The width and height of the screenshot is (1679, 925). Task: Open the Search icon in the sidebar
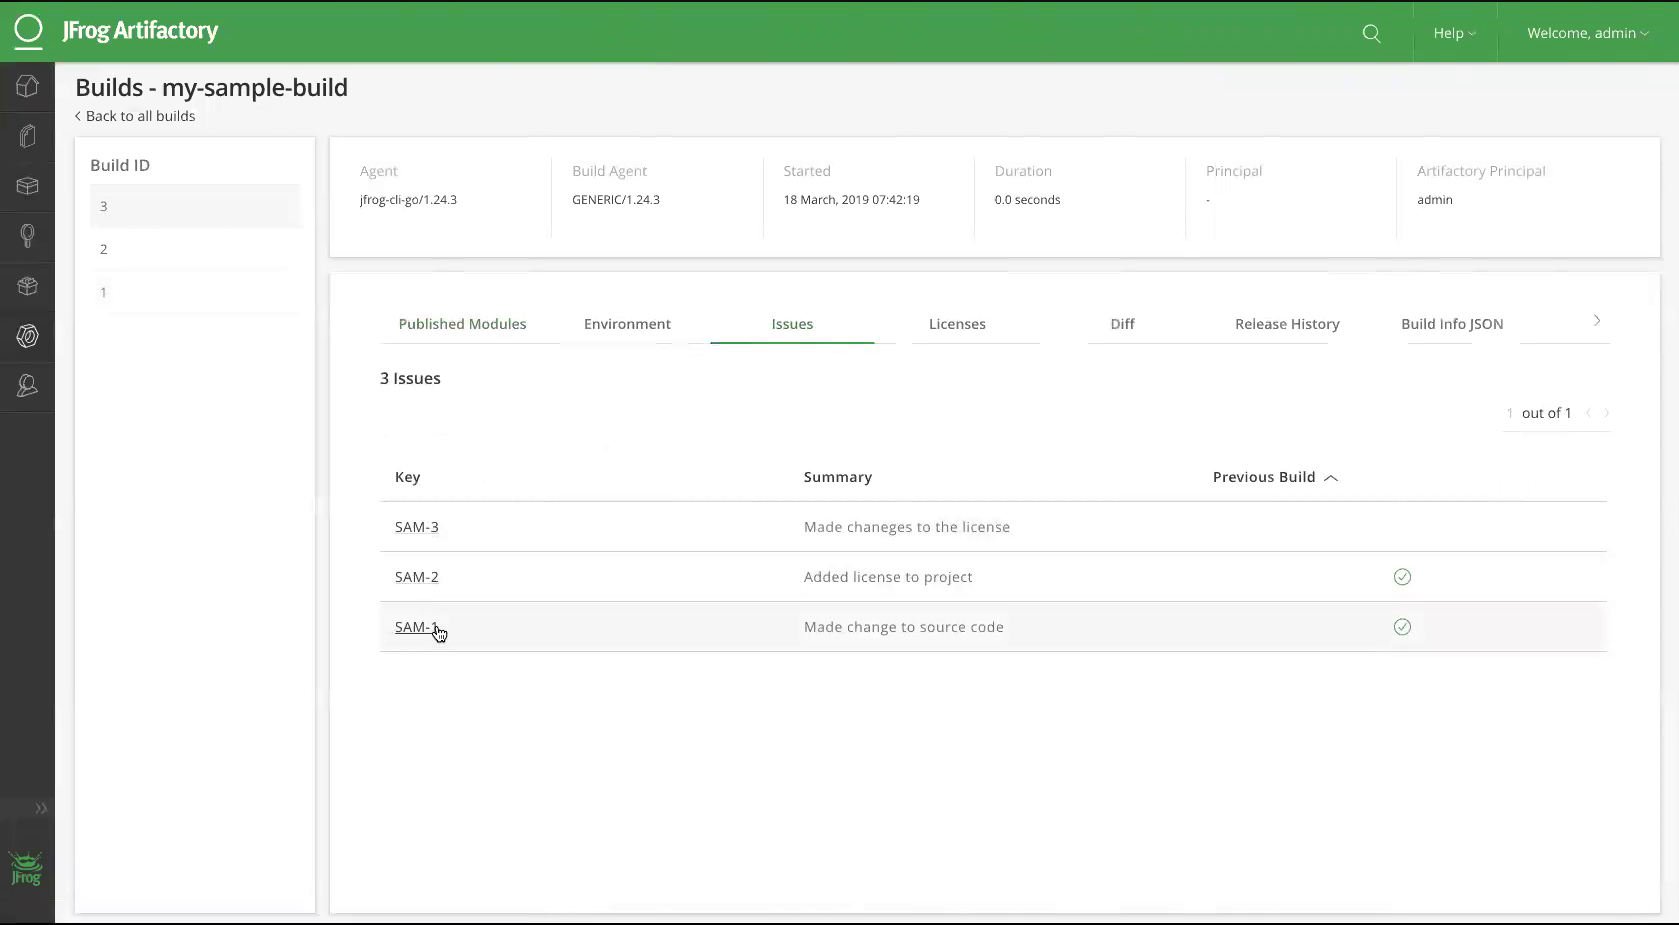[x=27, y=236]
